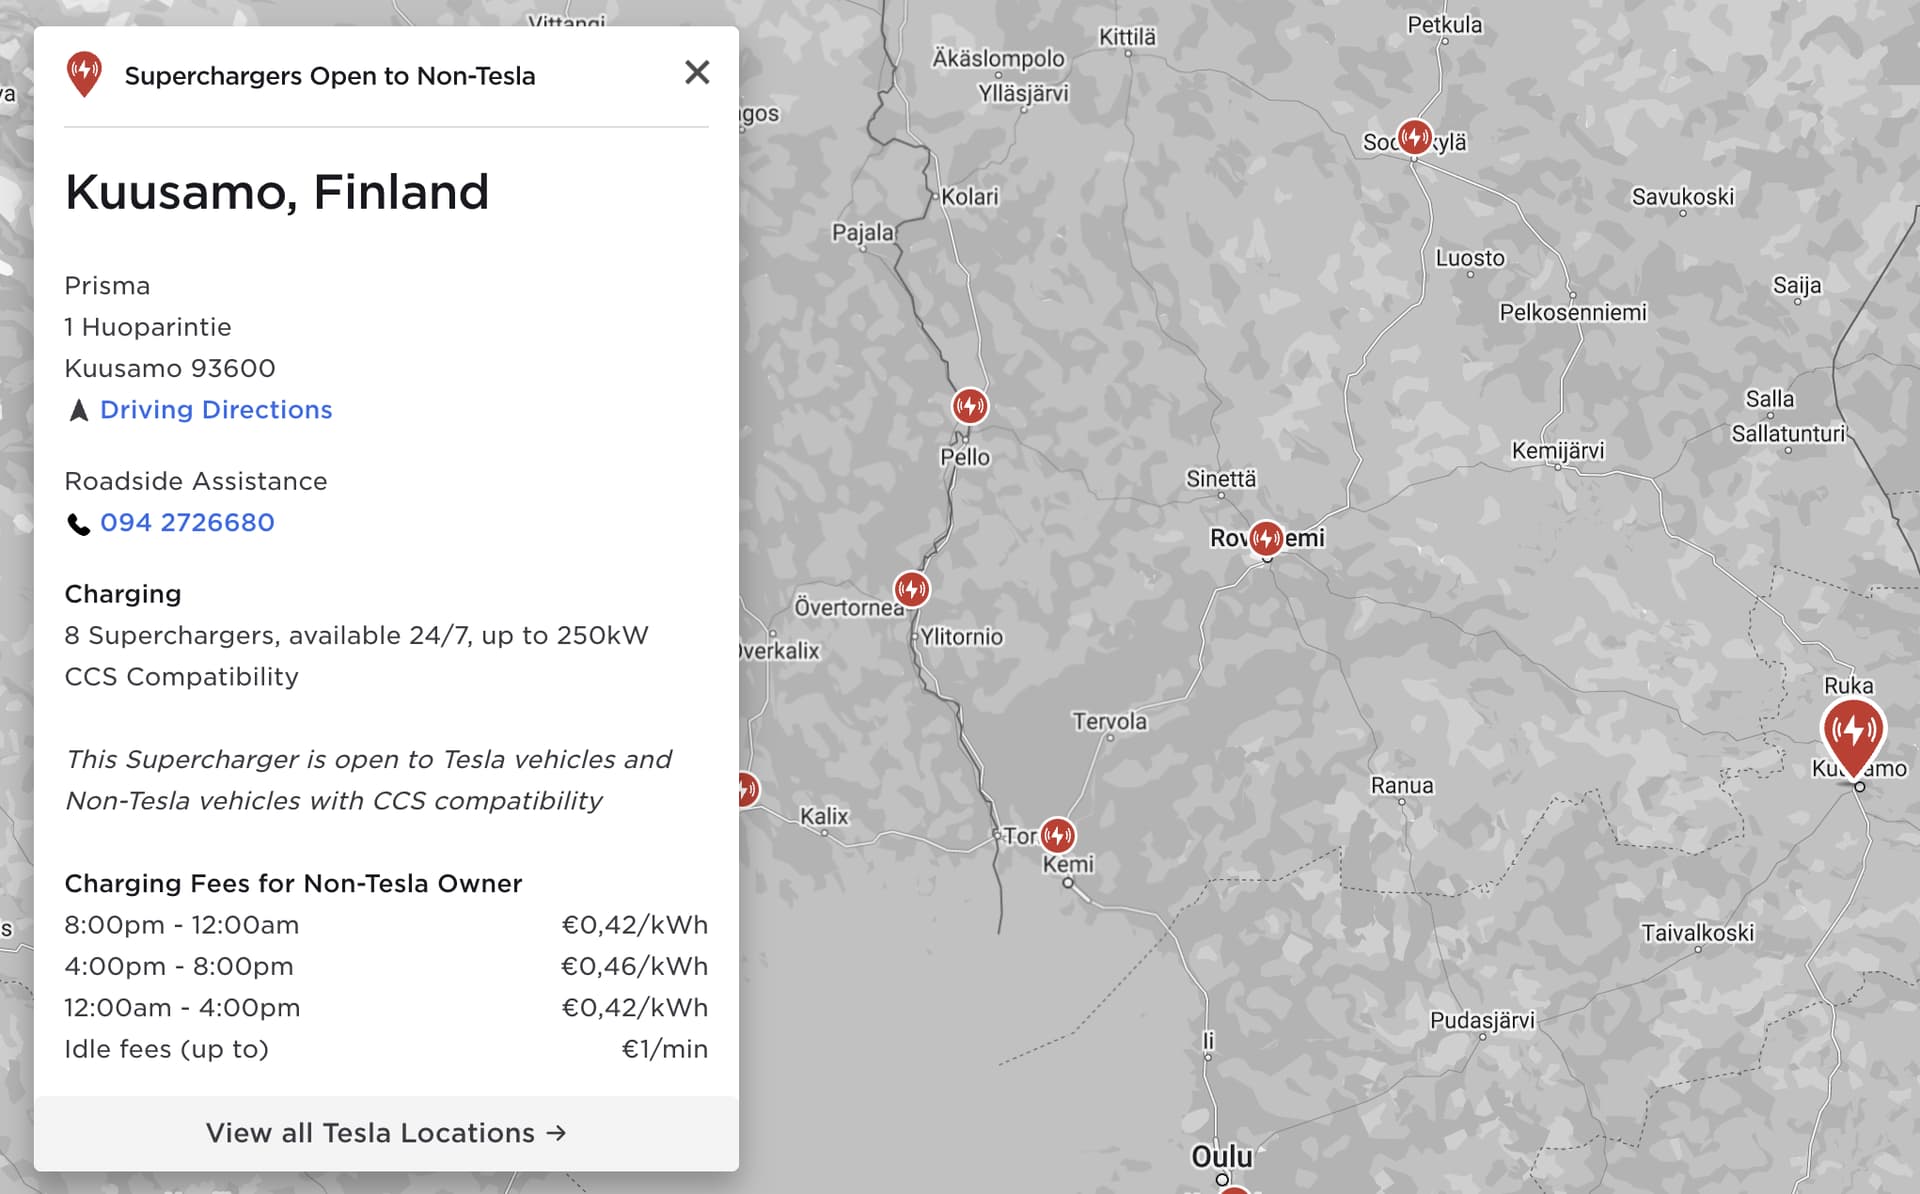This screenshot has height=1194, width=1920.
Task: Click the Kuusamo, Finland heading
Action: point(277,192)
